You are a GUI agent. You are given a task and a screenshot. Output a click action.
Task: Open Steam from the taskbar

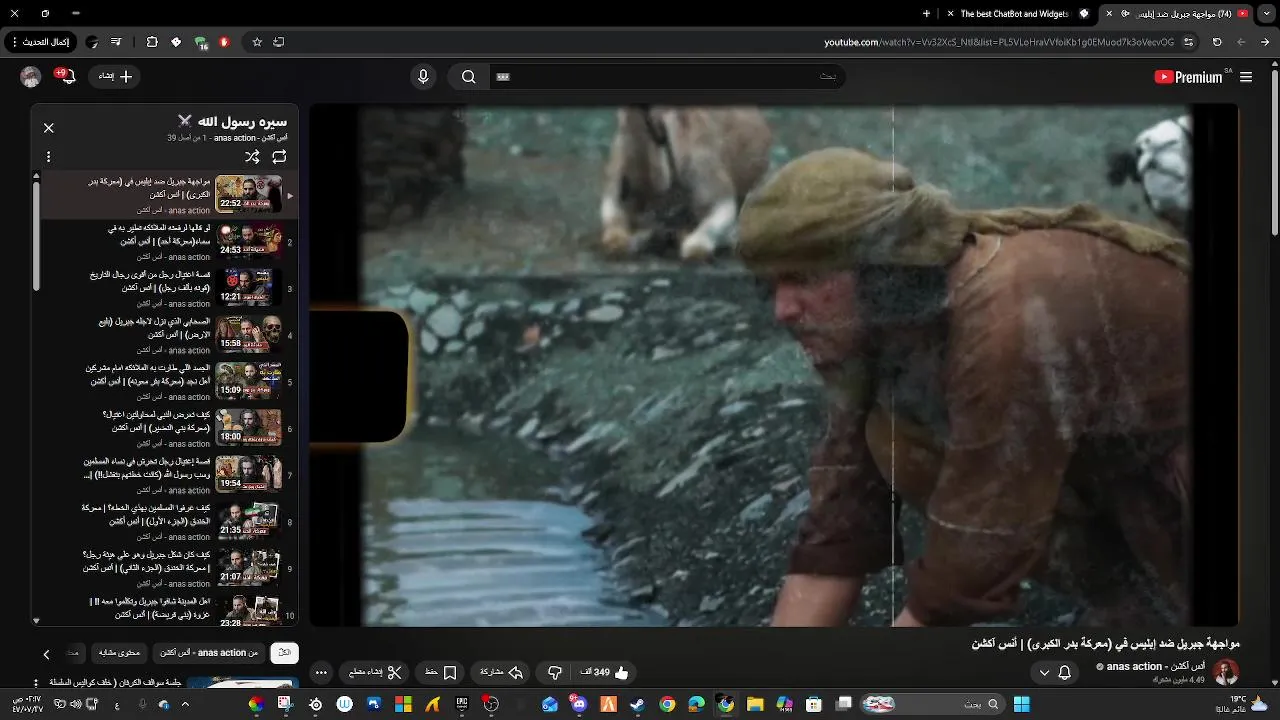coord(637,704)
